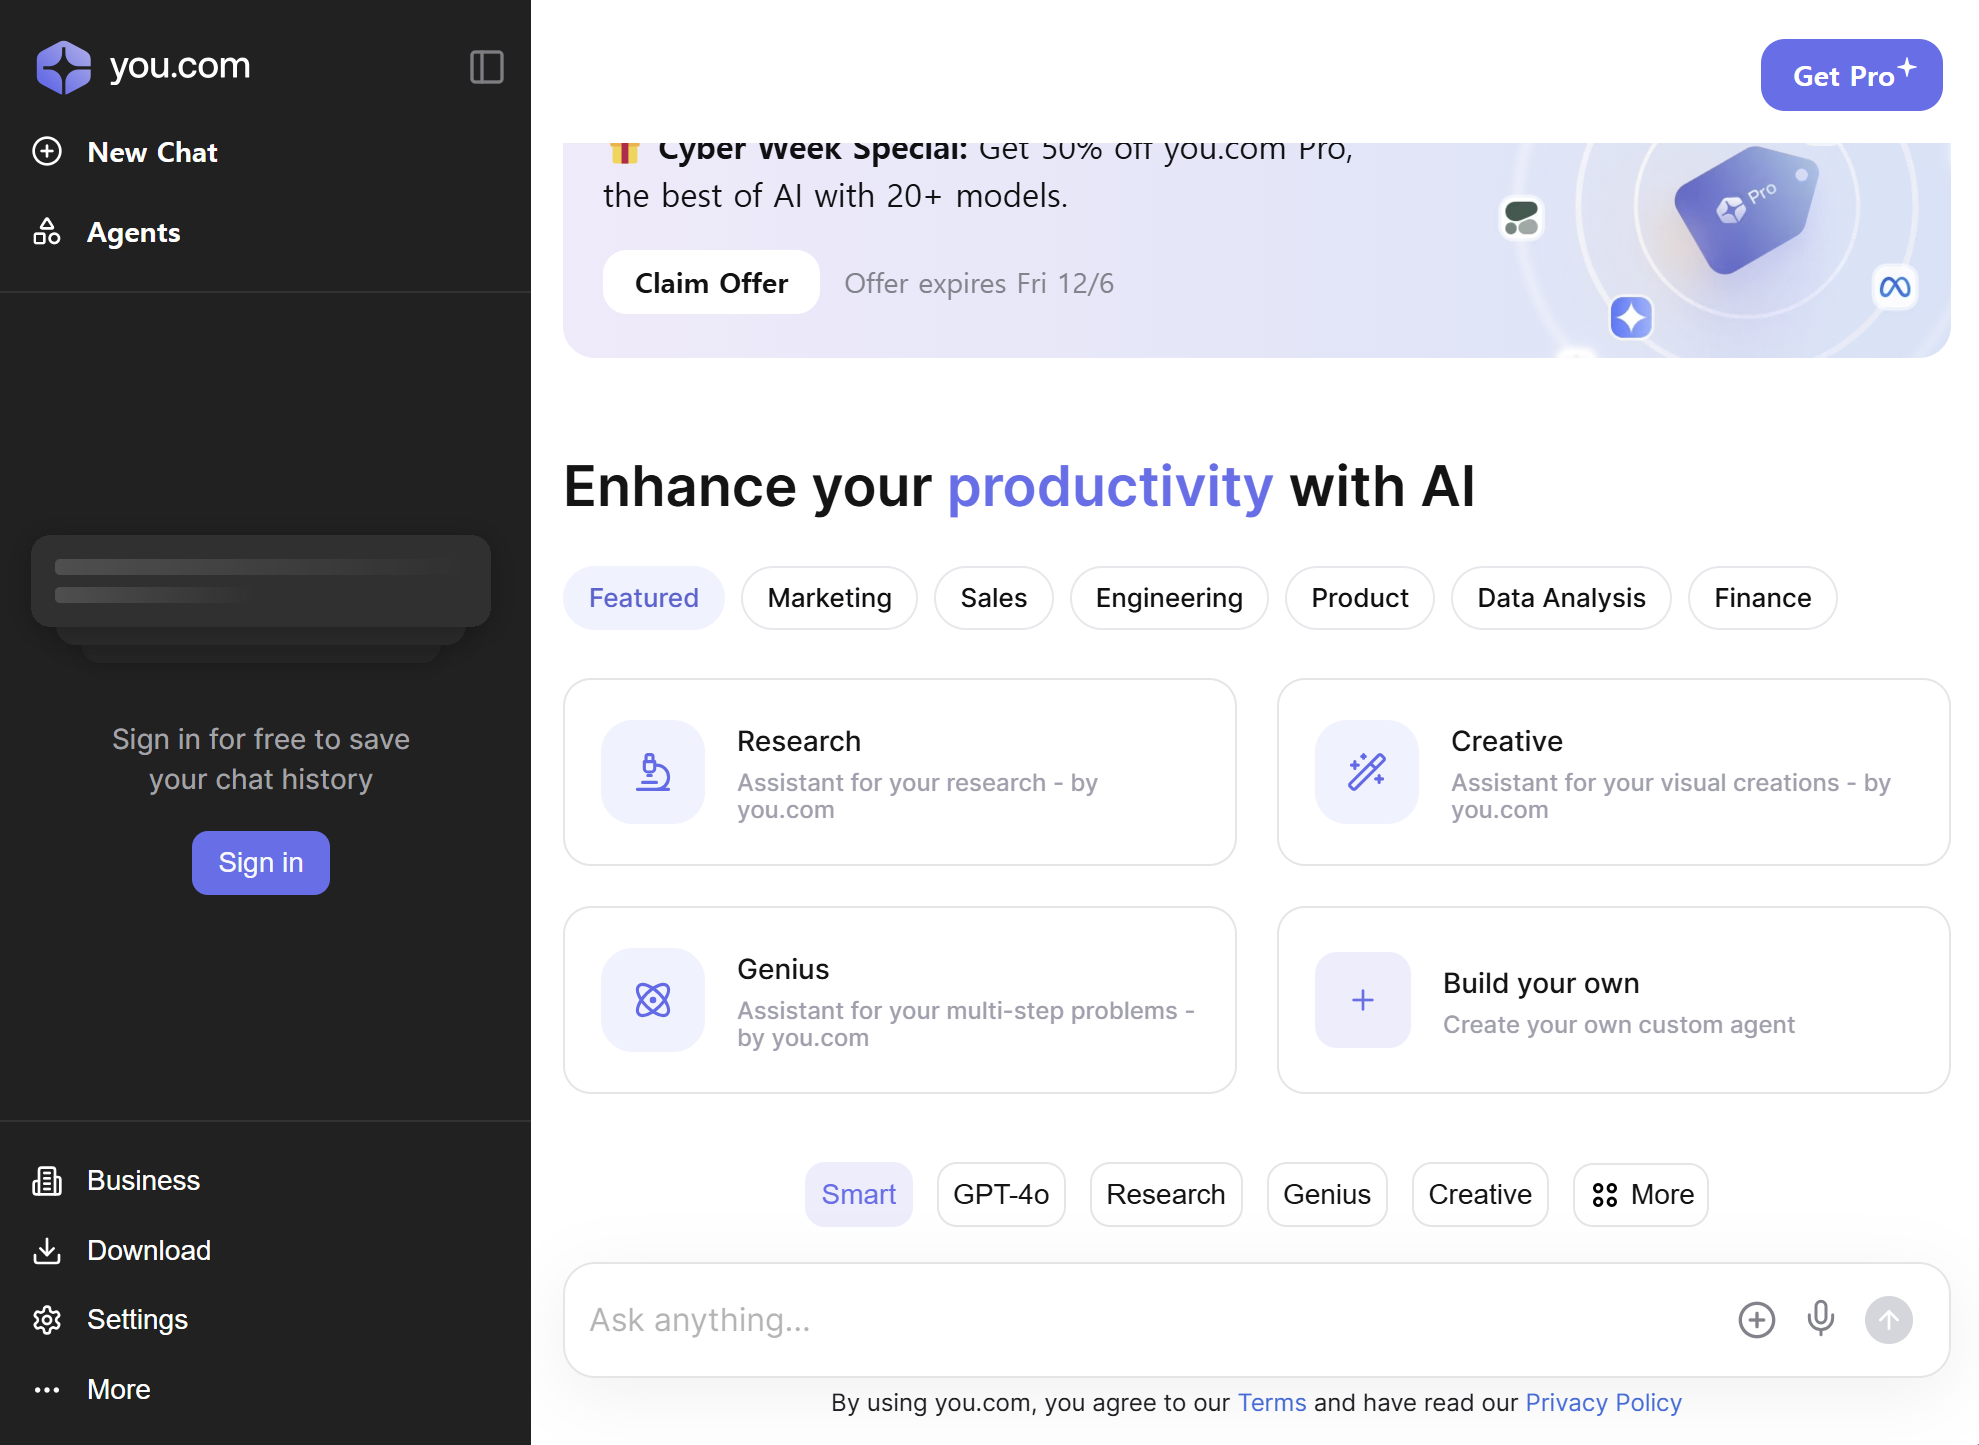This screenshot has width=1979, height=1445.
Task: Click the attach plus circle icon
Action: pyautogui.click(x=1757, y=1320)
